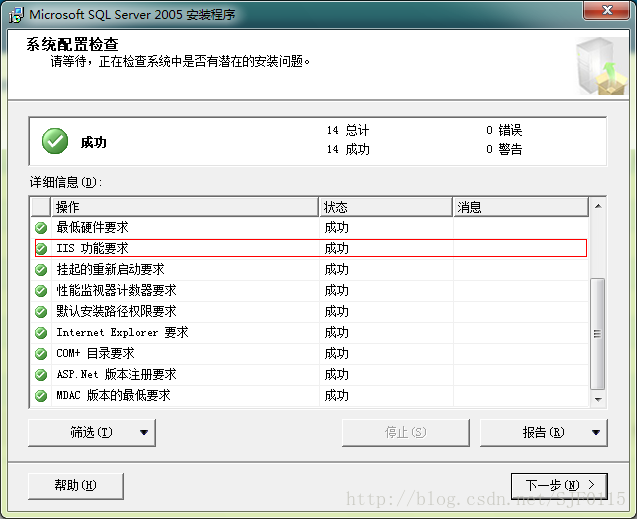Screen dimensions: 637x519
Task: Click the scrollbar down arrow in details list
Action: point(598,399)
